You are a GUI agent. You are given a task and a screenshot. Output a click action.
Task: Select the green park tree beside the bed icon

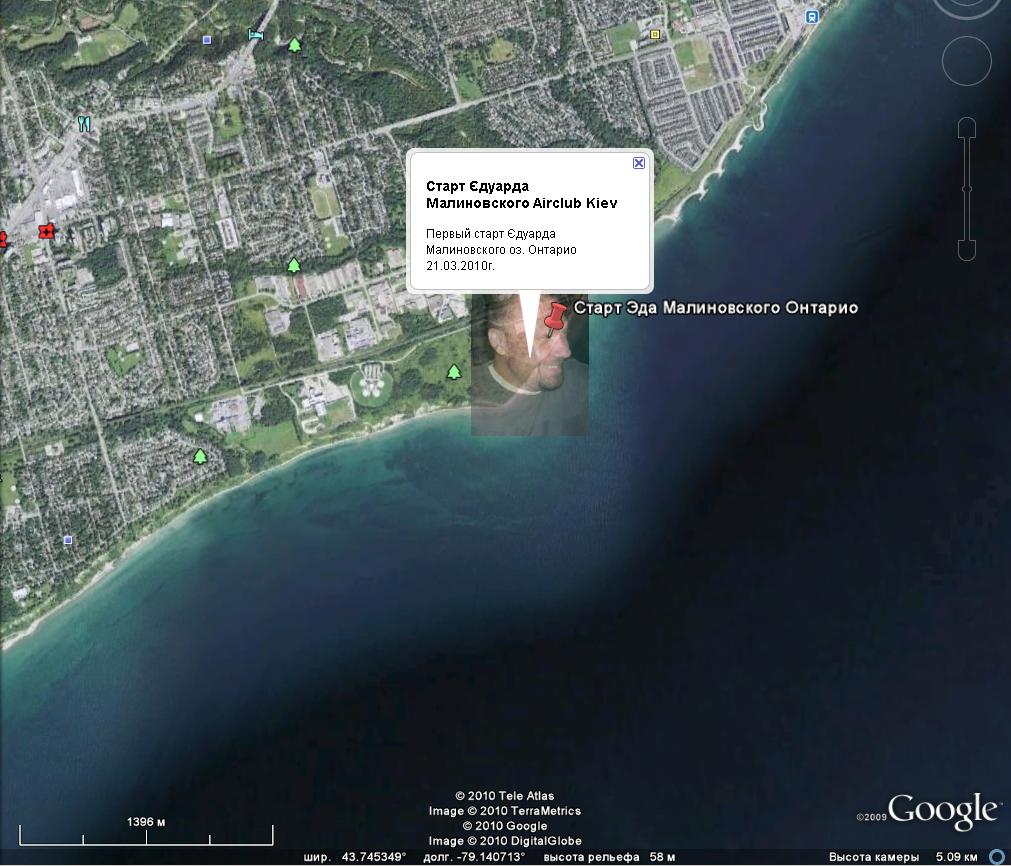pyautogui.click(x=294, y=45)
